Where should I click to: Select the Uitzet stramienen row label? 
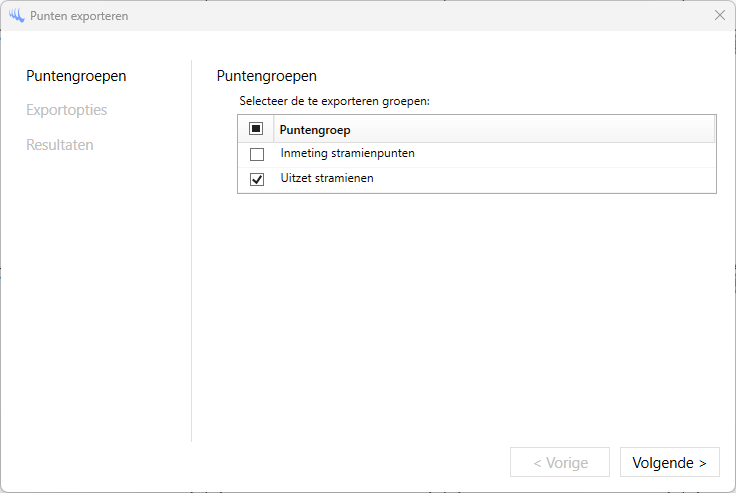[x=327, y=179]
